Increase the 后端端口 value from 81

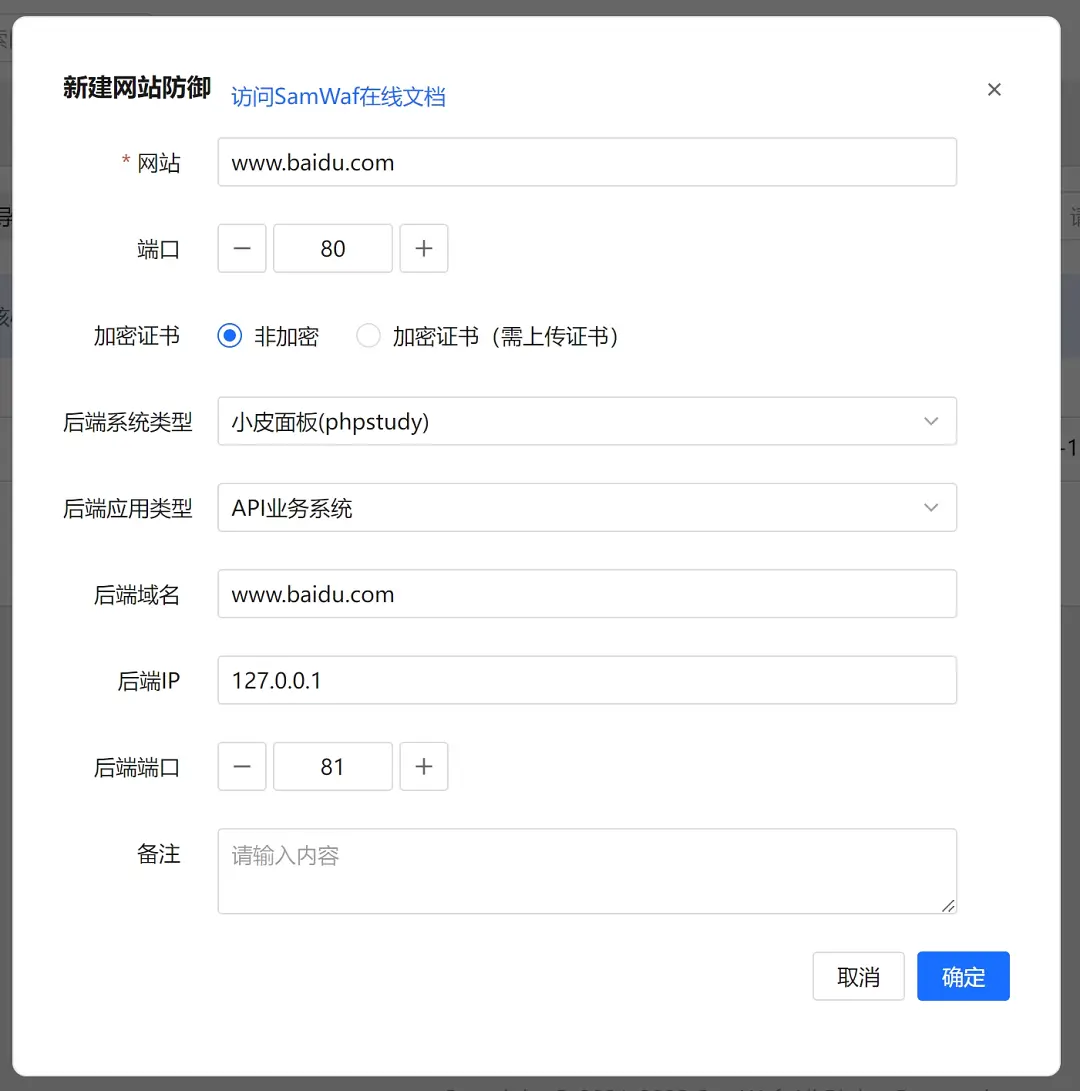(x=424, y=766)
